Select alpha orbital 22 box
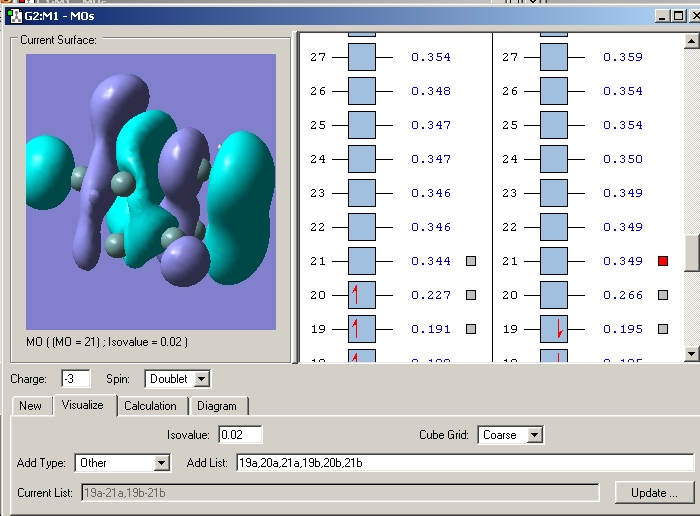 [362, 227]
